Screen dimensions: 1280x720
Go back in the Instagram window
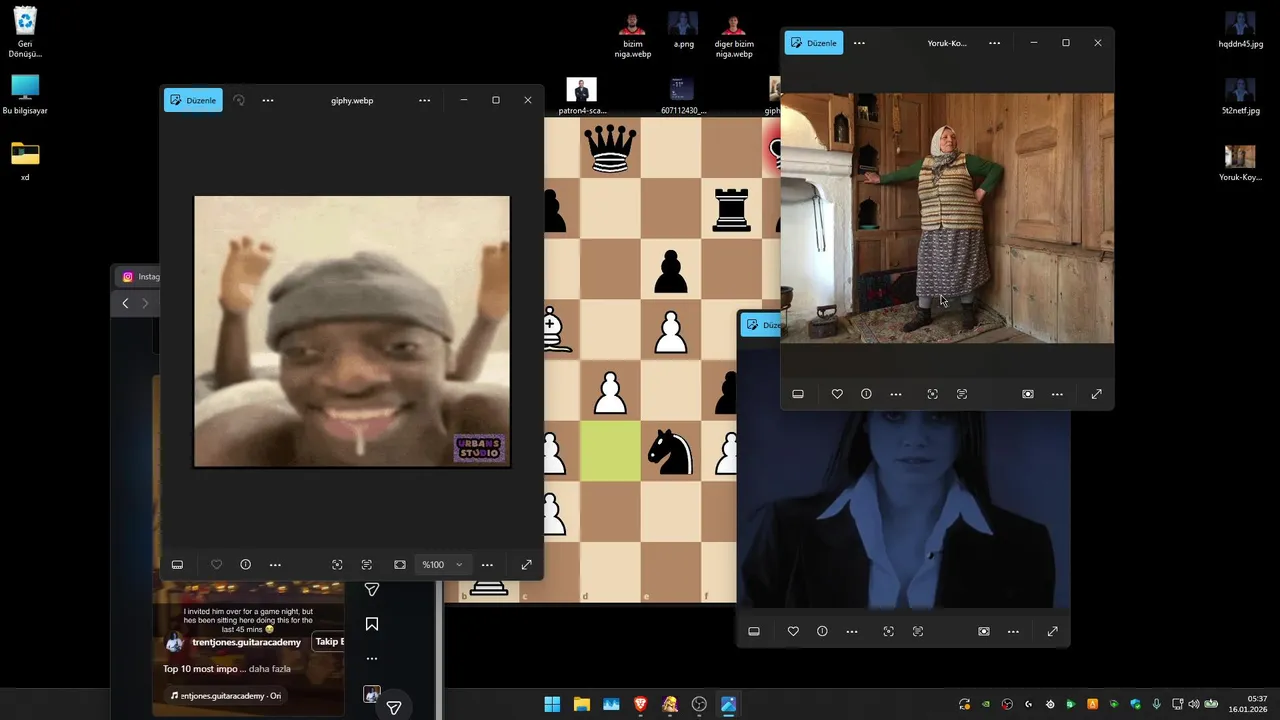pos(125,303)
